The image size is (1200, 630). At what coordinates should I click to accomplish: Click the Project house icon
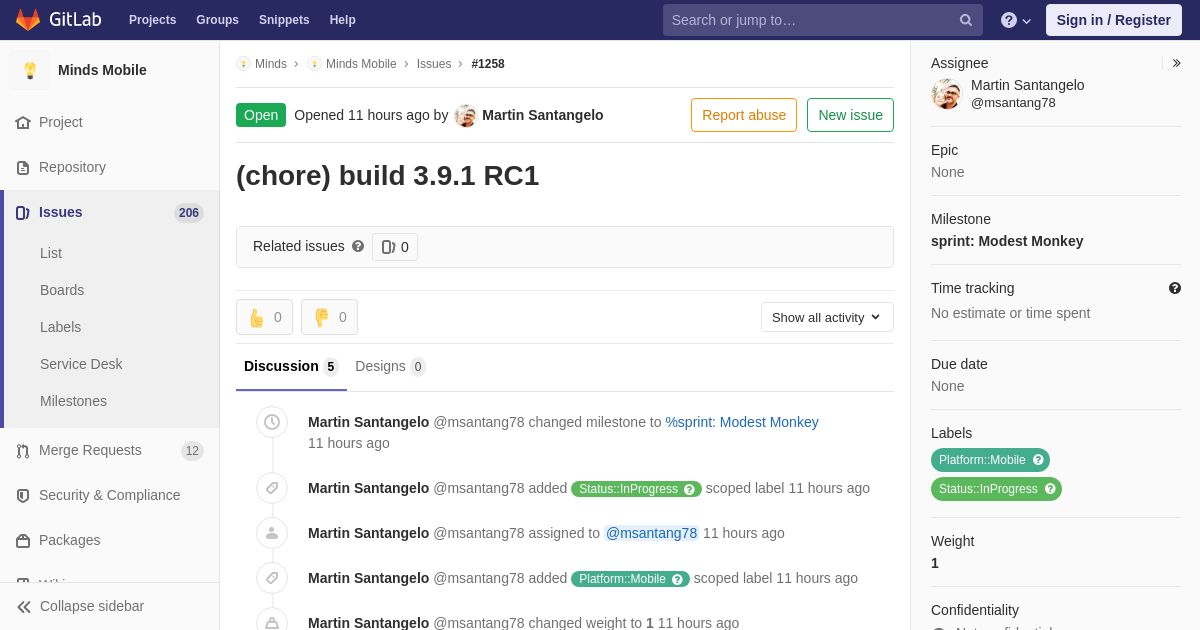click(x=23, y=122)
